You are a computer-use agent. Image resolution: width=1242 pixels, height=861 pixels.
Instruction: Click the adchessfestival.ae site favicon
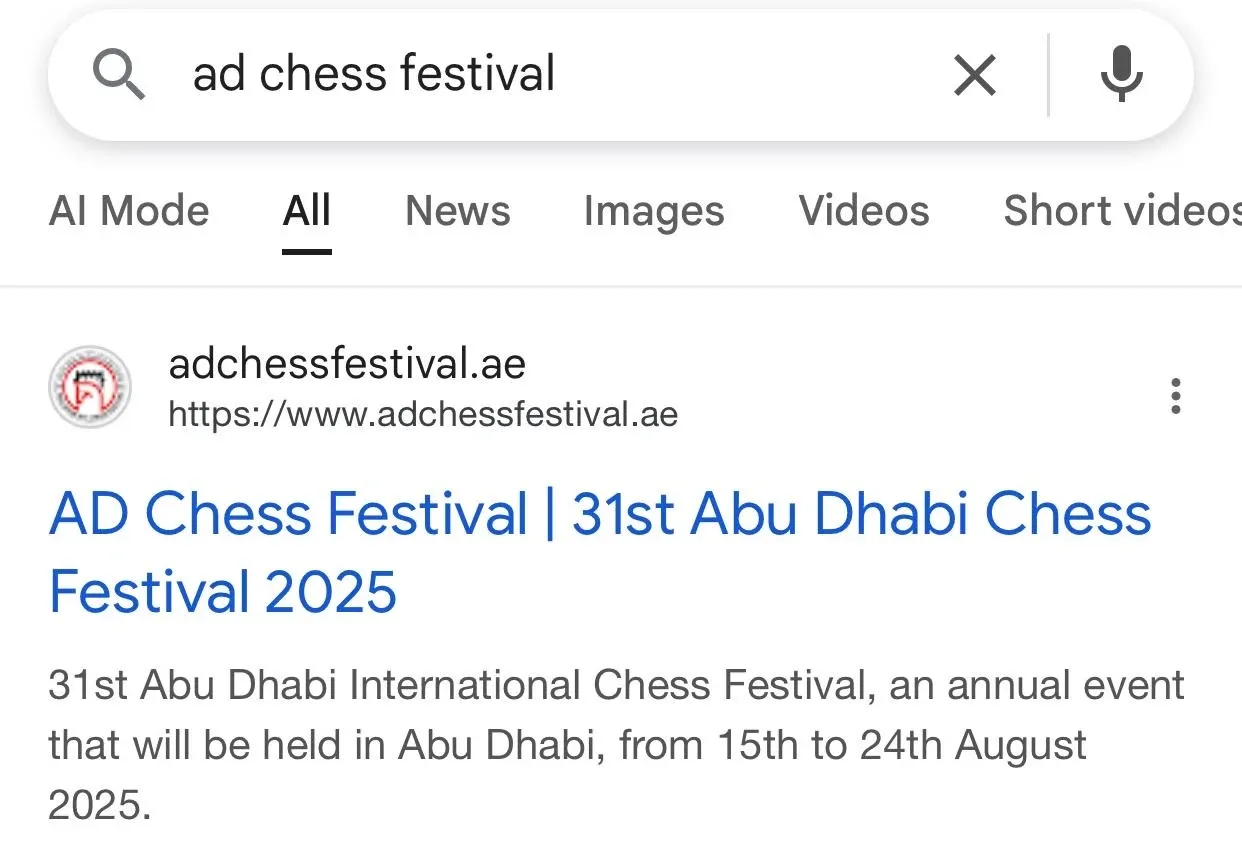pos(90,387)
